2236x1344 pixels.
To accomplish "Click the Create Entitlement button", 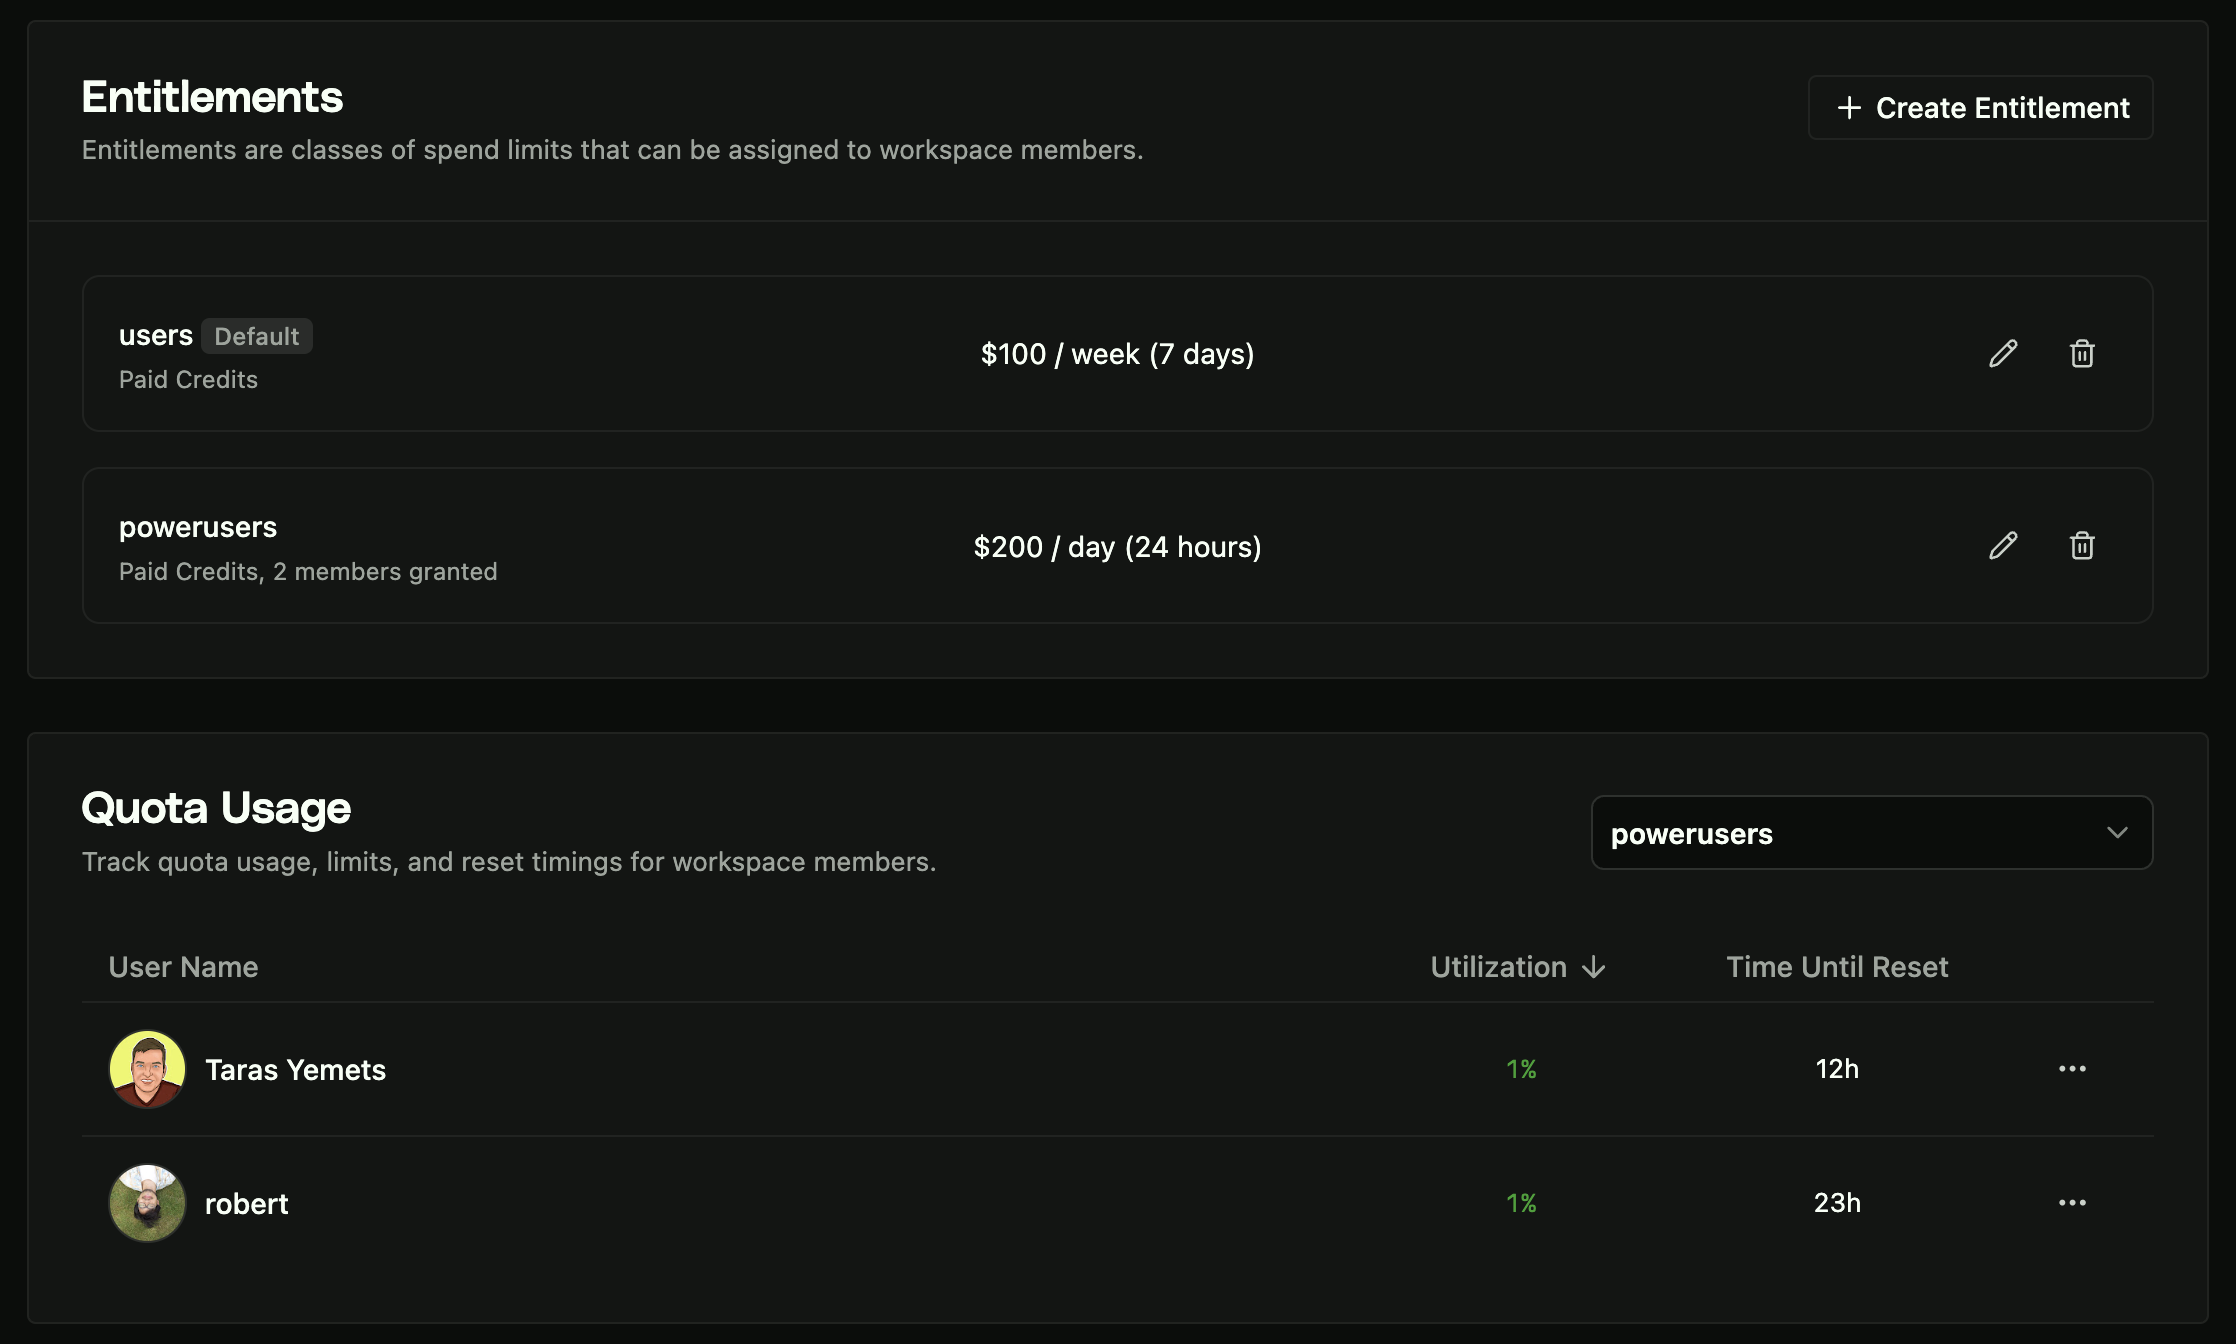I will [1979, 107].
